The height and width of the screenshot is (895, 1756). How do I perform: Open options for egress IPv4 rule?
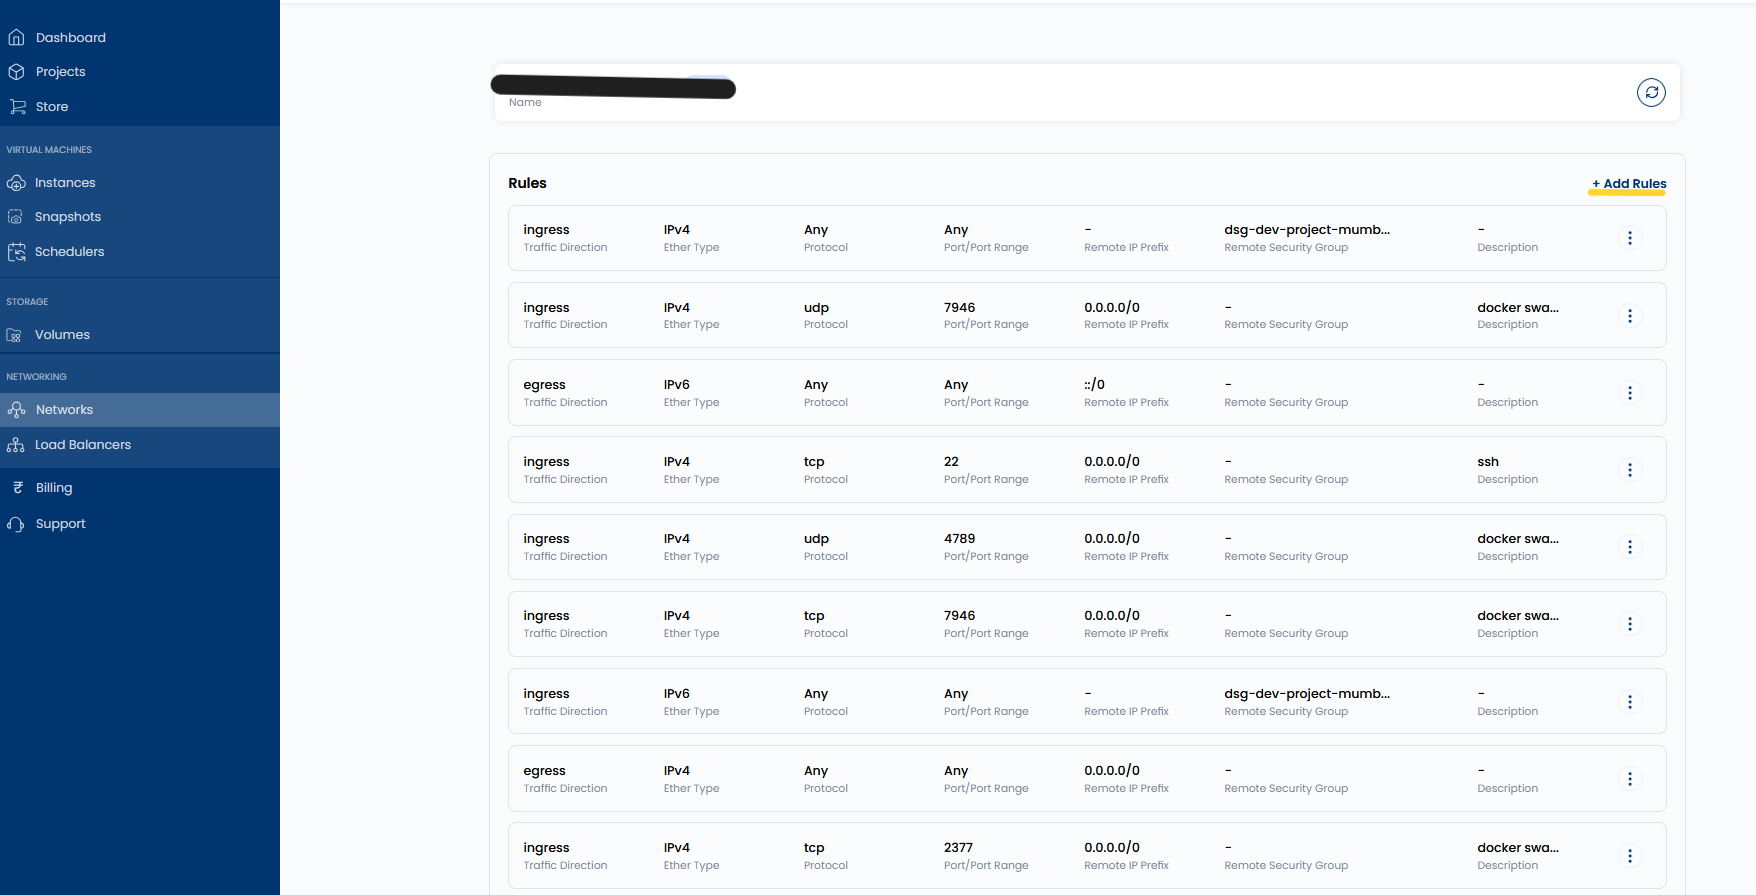click(x=1630, y=779)
